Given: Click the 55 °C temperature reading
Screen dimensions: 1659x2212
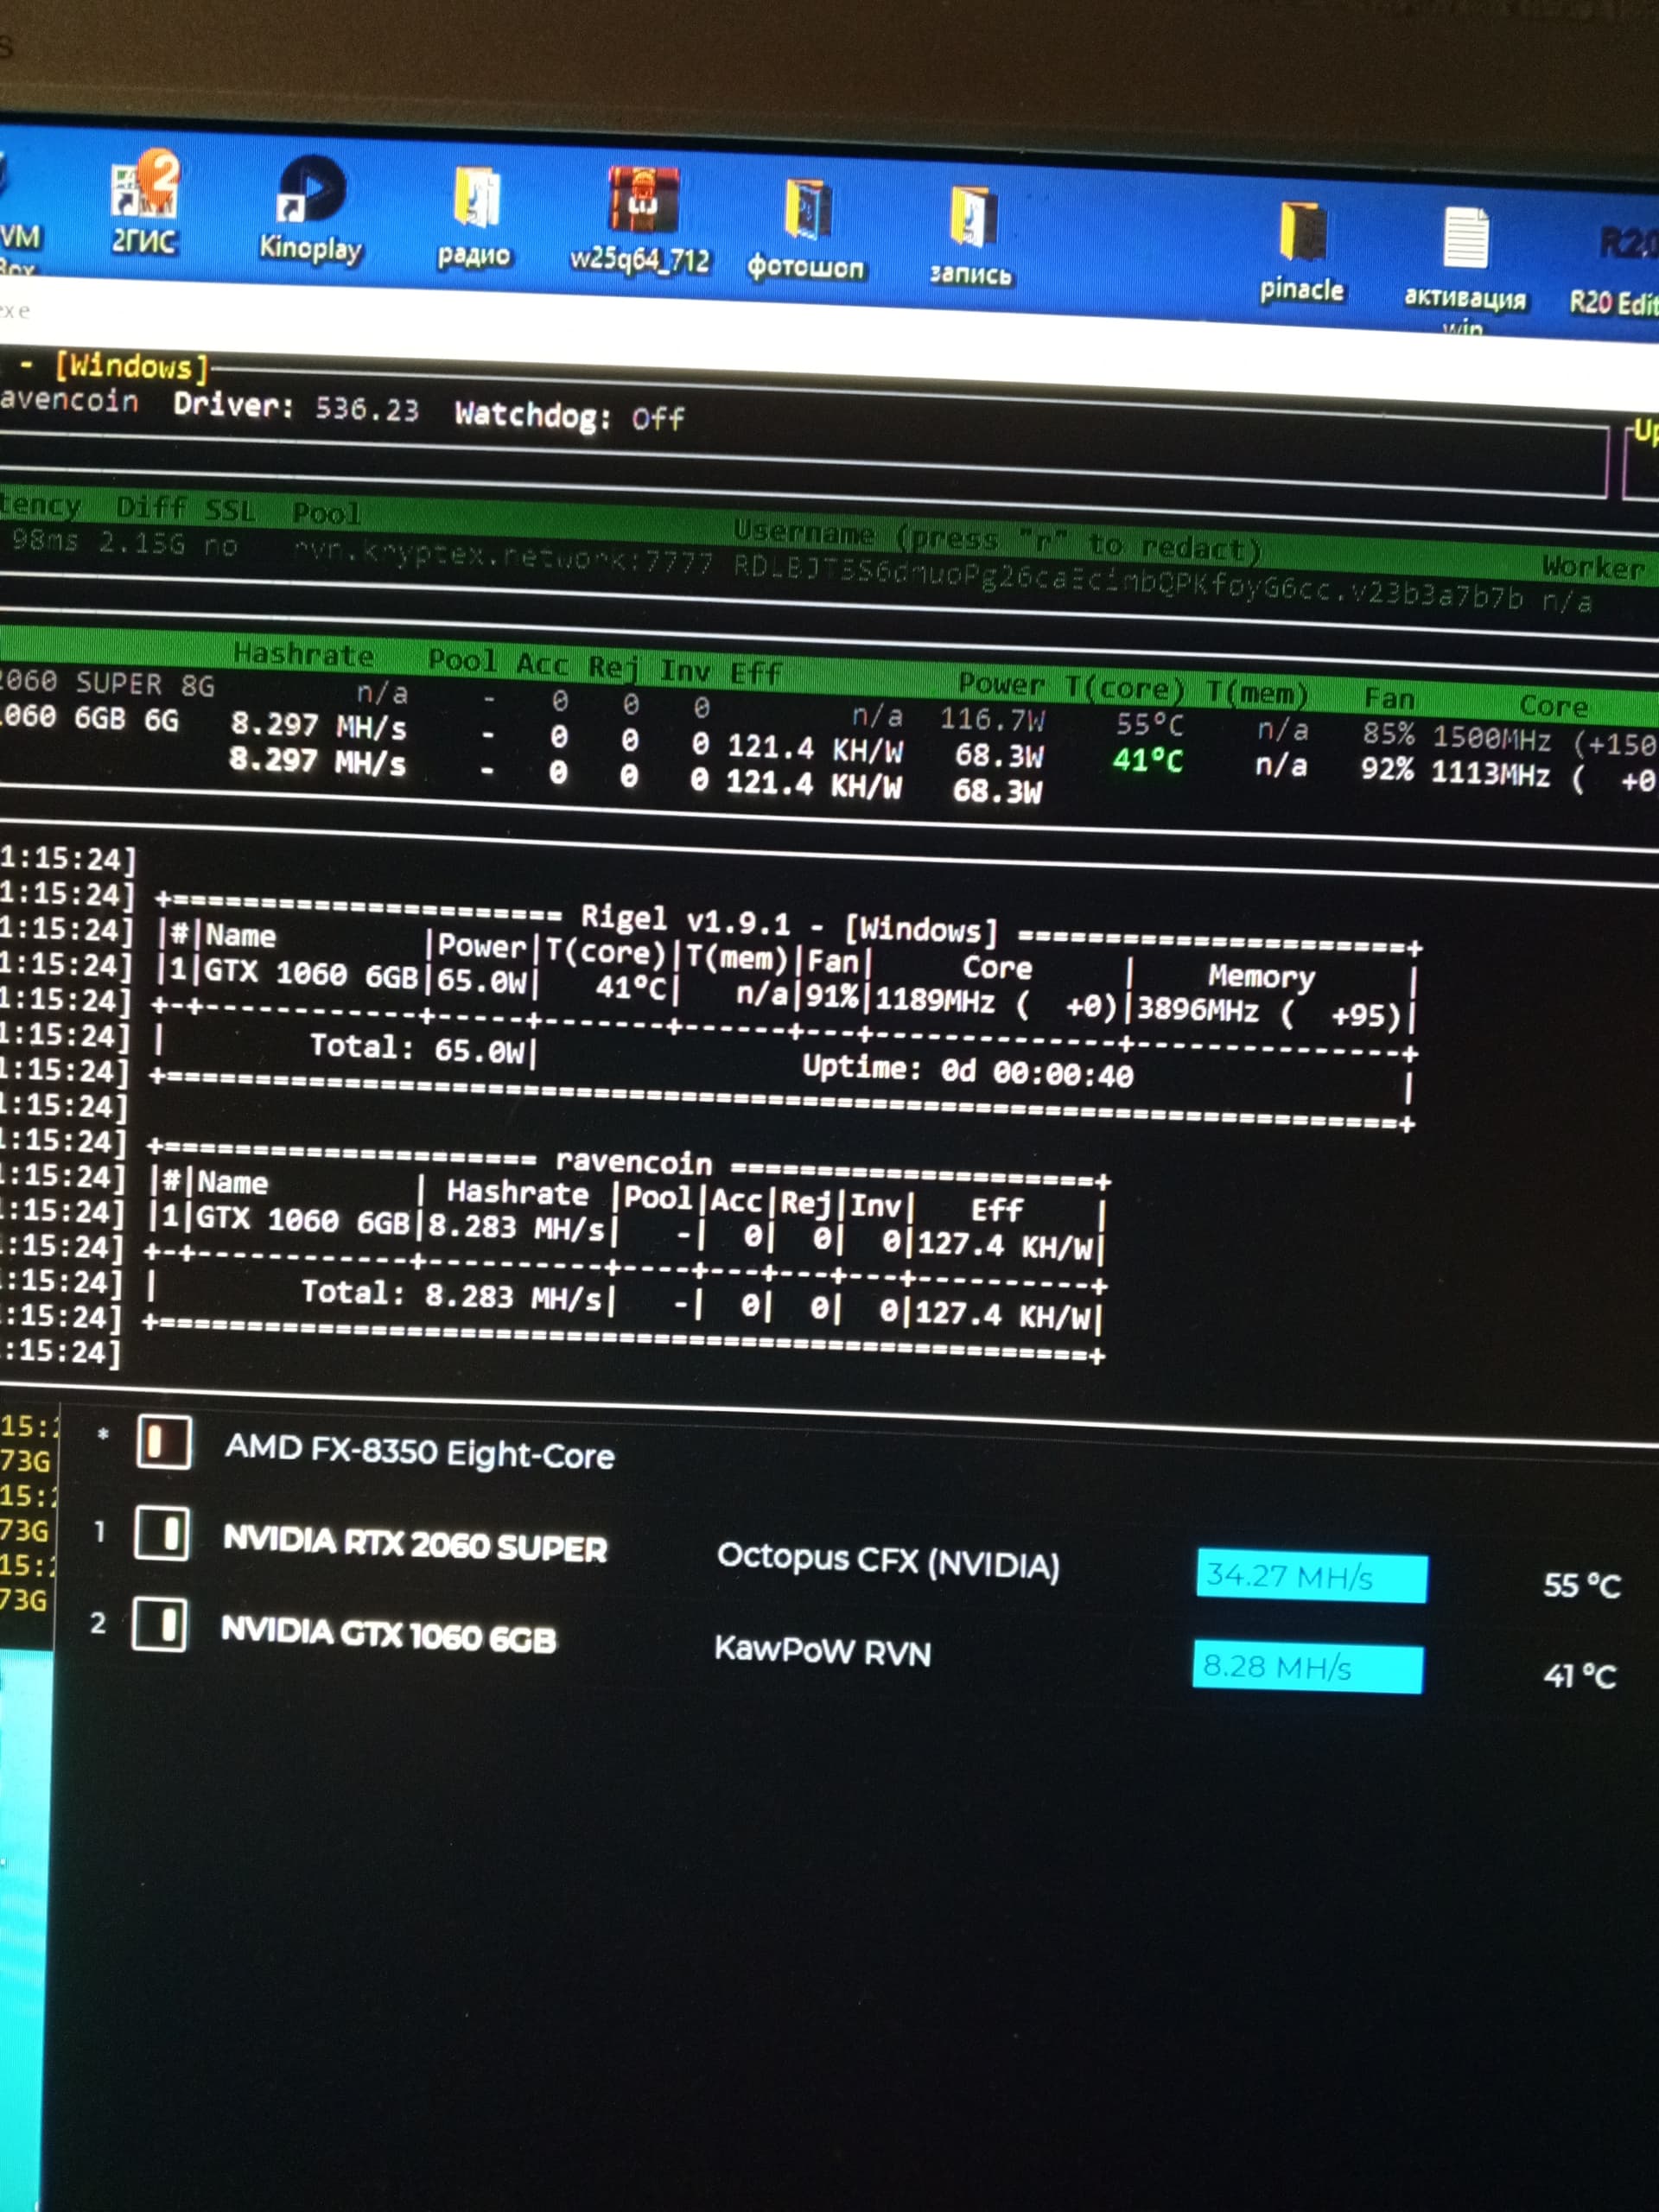Looking at the screenshot, I should tap(1581, 1585).
